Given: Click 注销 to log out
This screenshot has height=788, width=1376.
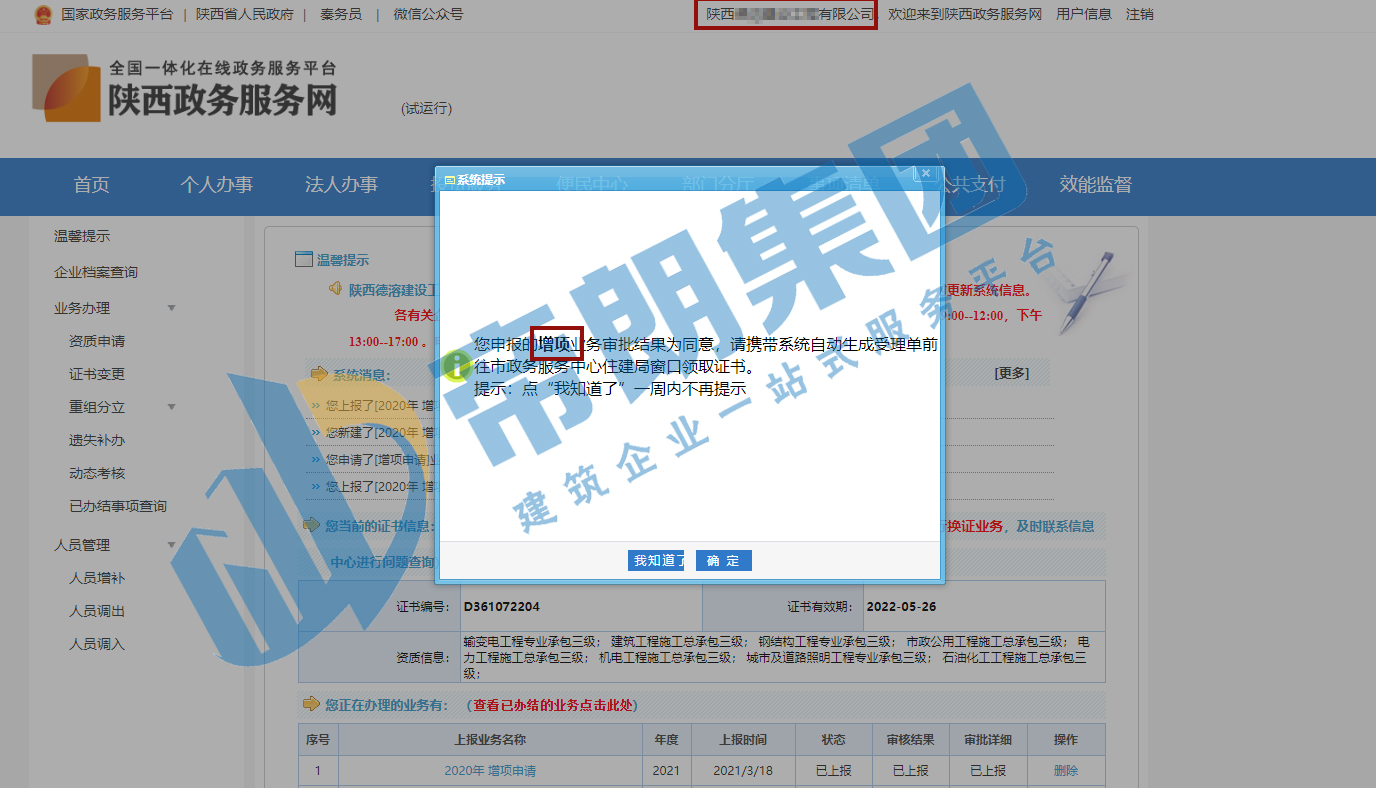Looking at the screenshot, I should pyautogui.click(x=1139, y=14).
